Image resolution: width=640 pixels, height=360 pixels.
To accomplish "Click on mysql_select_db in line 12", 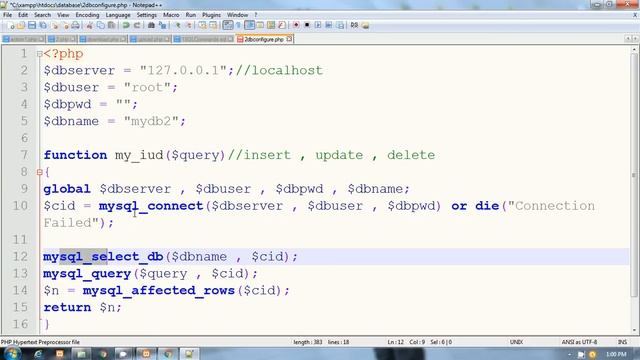I will 103,257.
